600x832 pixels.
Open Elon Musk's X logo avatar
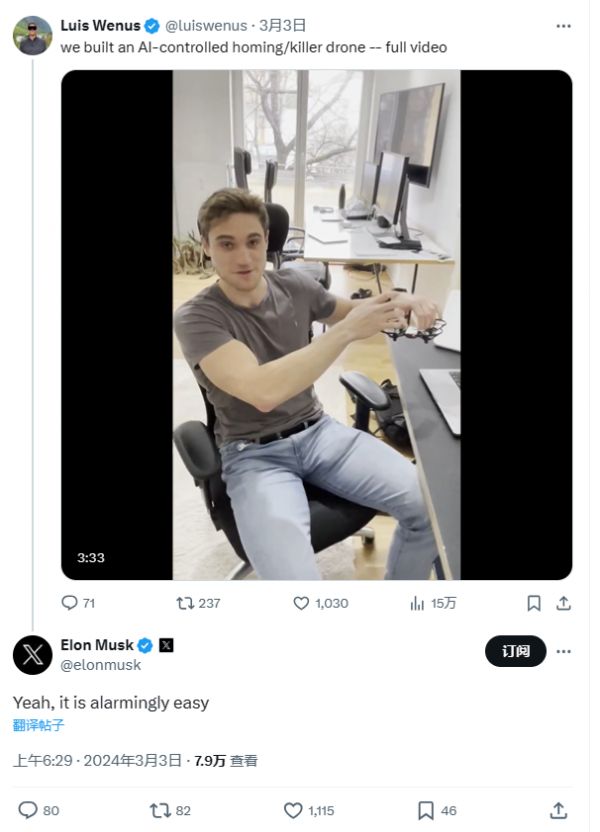(x=32, y=655)
